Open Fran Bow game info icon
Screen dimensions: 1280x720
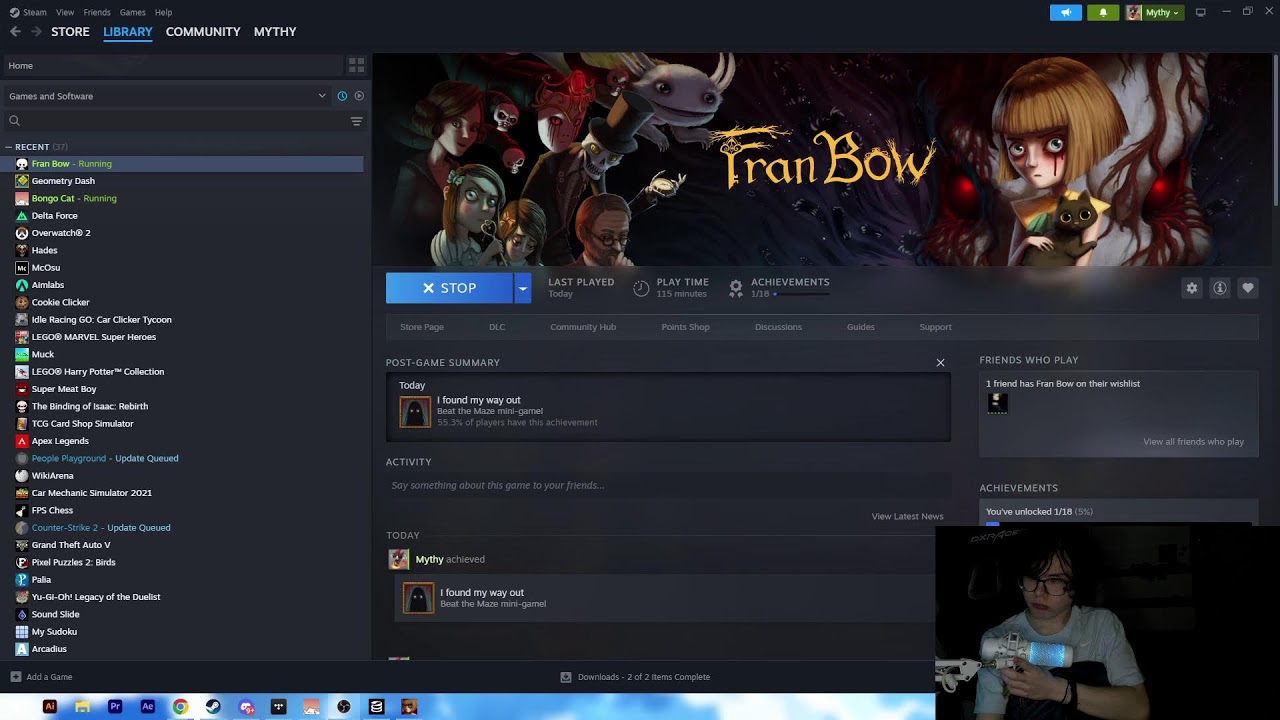click(1220, 288)
